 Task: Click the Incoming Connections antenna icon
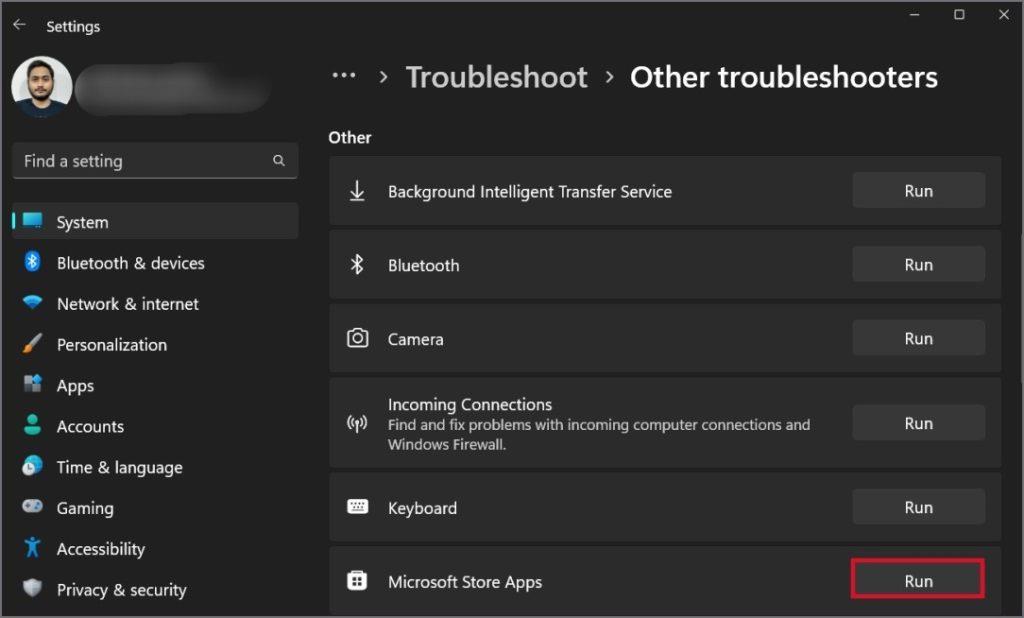point(357,423)
